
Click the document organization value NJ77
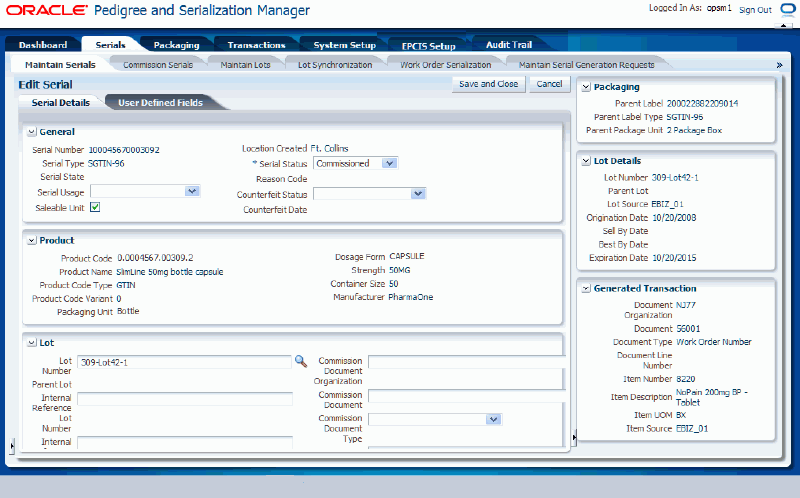tap(686, 305)
